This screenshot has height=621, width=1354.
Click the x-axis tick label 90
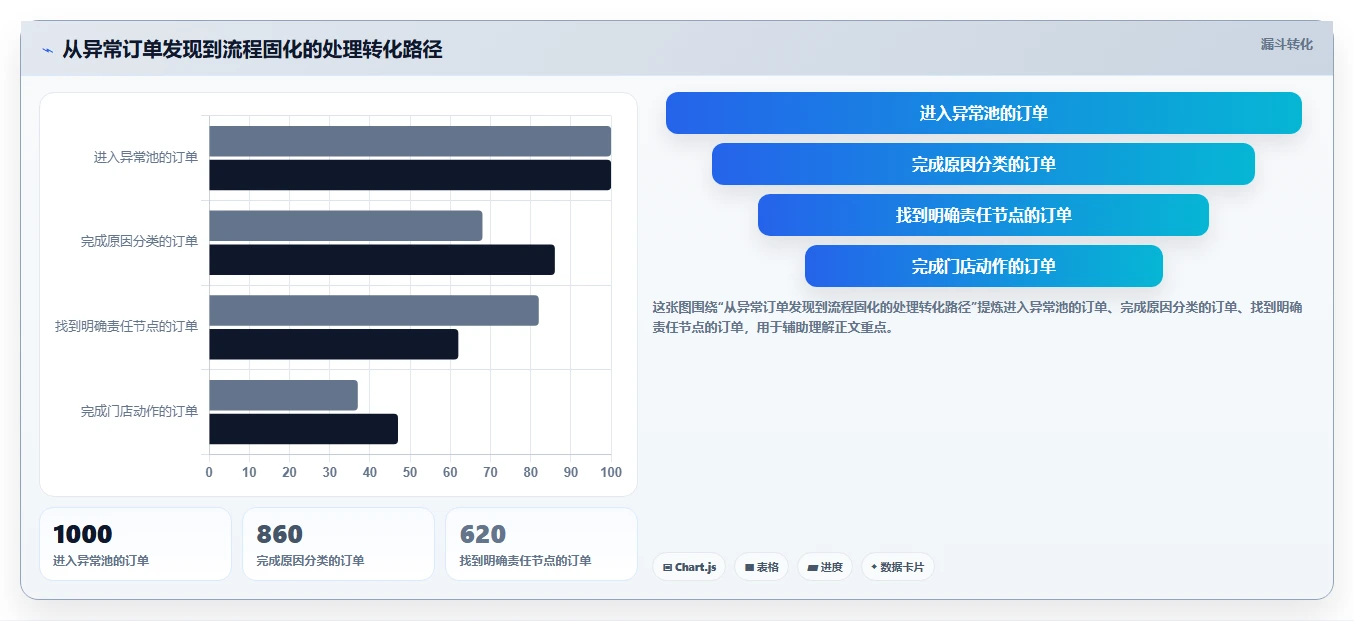(571, 472)
